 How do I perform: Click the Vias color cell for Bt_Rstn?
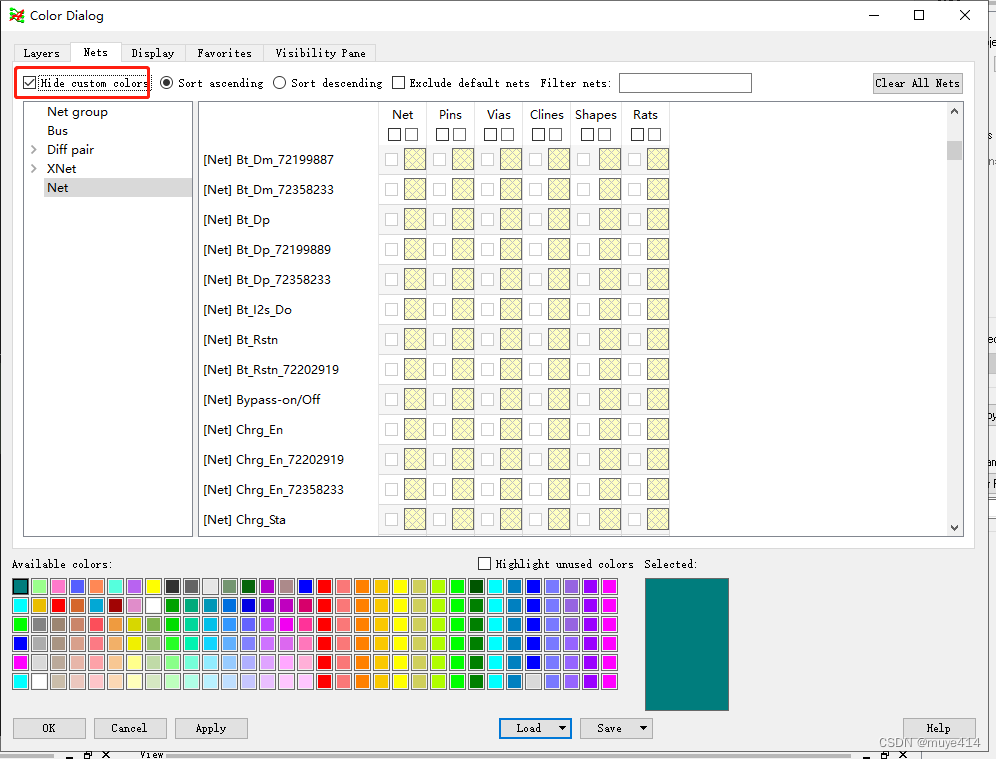(510, 339)
